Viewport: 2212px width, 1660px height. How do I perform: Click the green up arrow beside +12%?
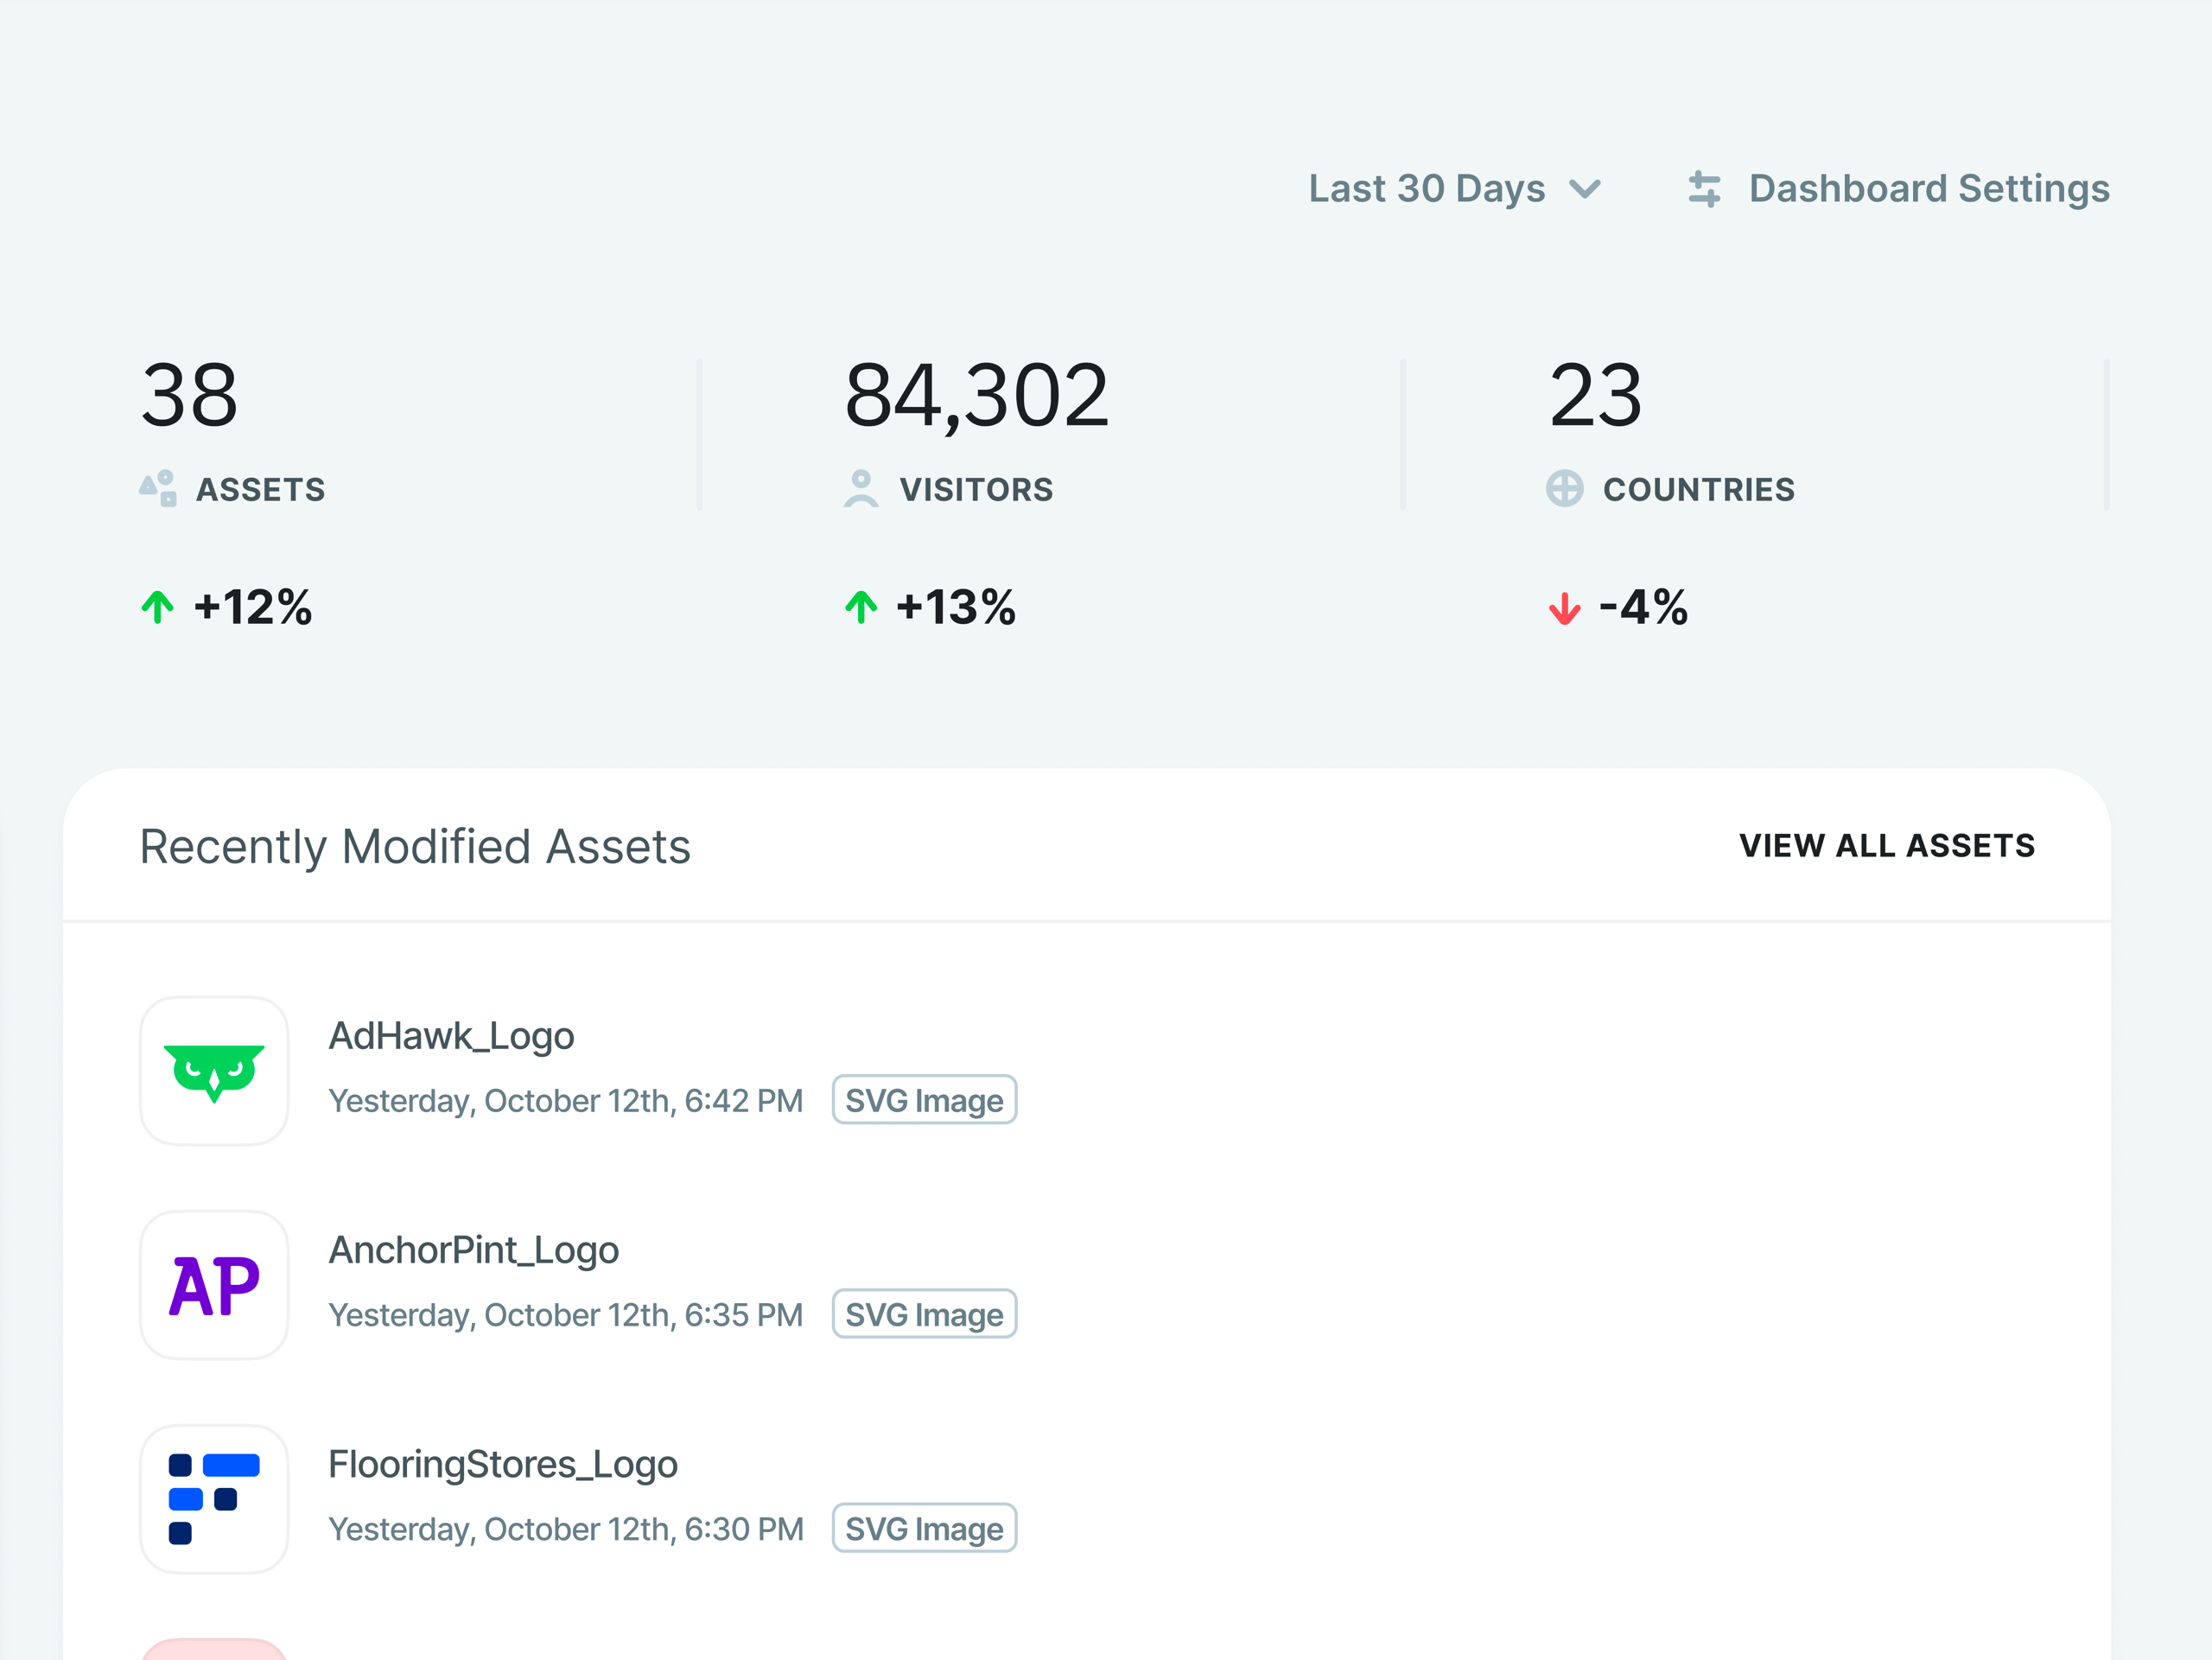point(158,607)
